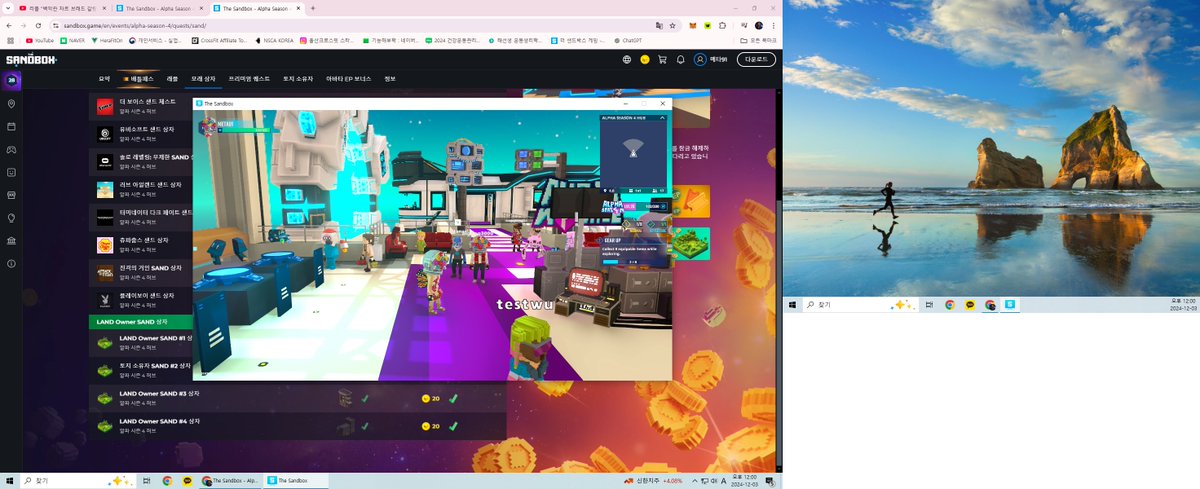Click the browser back arrow
The width and height of the screenshot is (1200, 489).
pos(10,24)
